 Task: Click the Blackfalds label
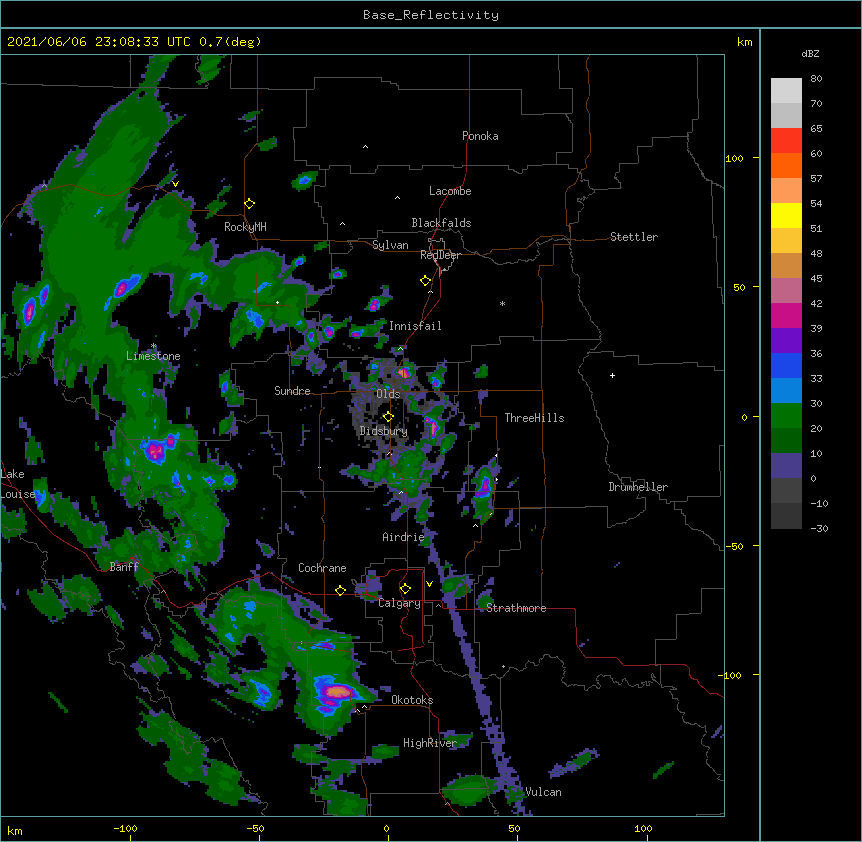[441, 223]
